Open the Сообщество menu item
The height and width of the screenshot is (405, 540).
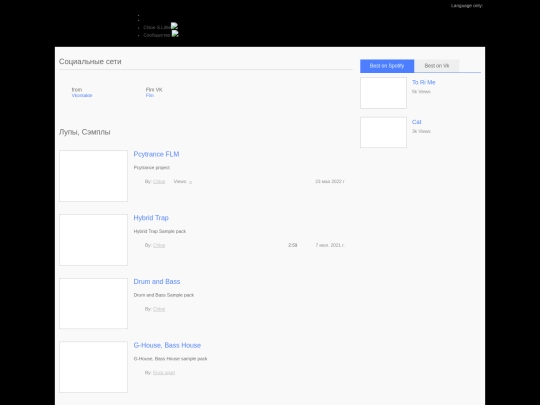[x=157, y=35]
